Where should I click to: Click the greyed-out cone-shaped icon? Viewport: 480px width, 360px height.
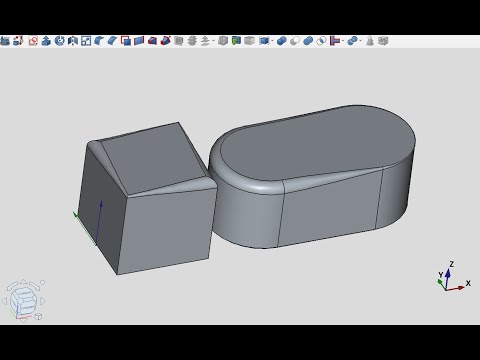[x=370, y=41]
